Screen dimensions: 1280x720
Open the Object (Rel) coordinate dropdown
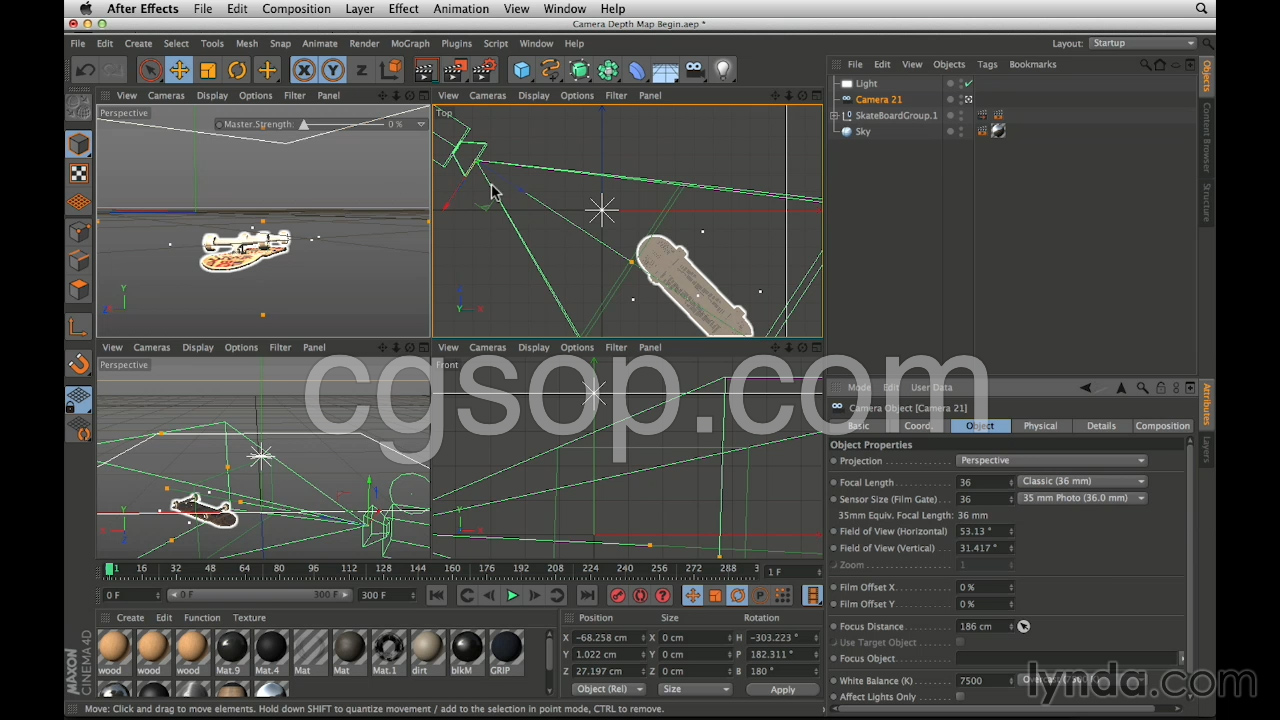[608, 689]
